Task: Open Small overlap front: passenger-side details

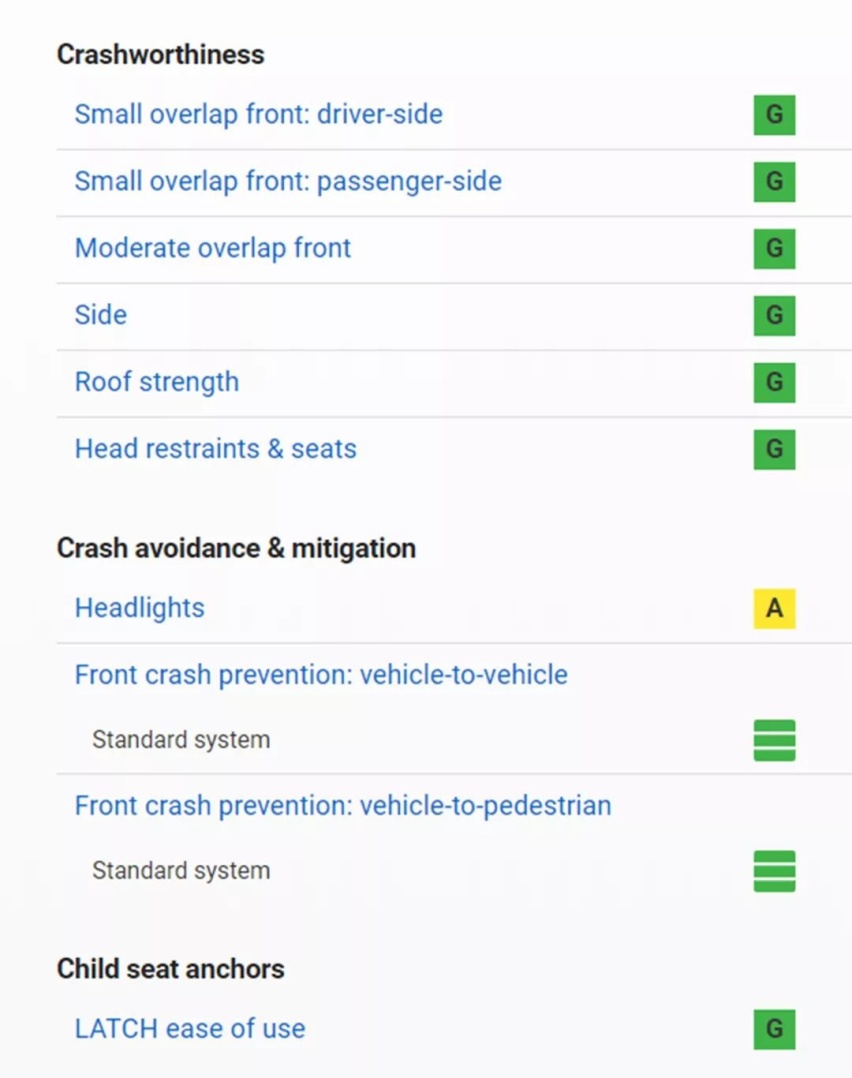Action: [288, 181]
